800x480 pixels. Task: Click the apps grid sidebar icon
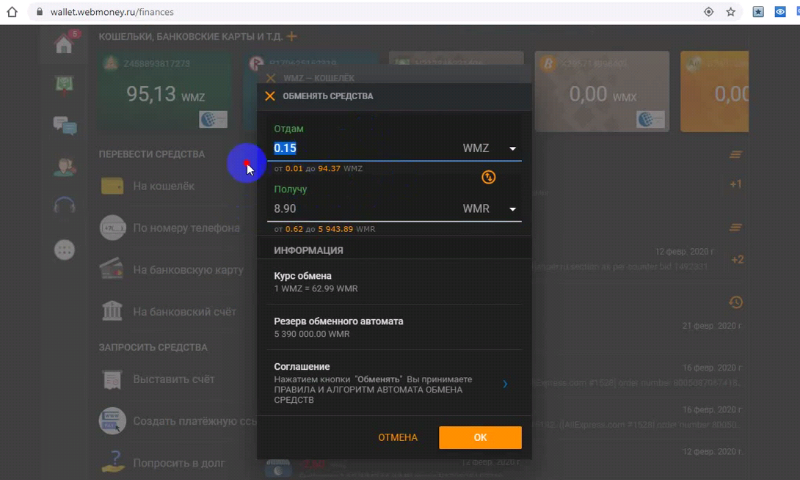click(65, 249)
